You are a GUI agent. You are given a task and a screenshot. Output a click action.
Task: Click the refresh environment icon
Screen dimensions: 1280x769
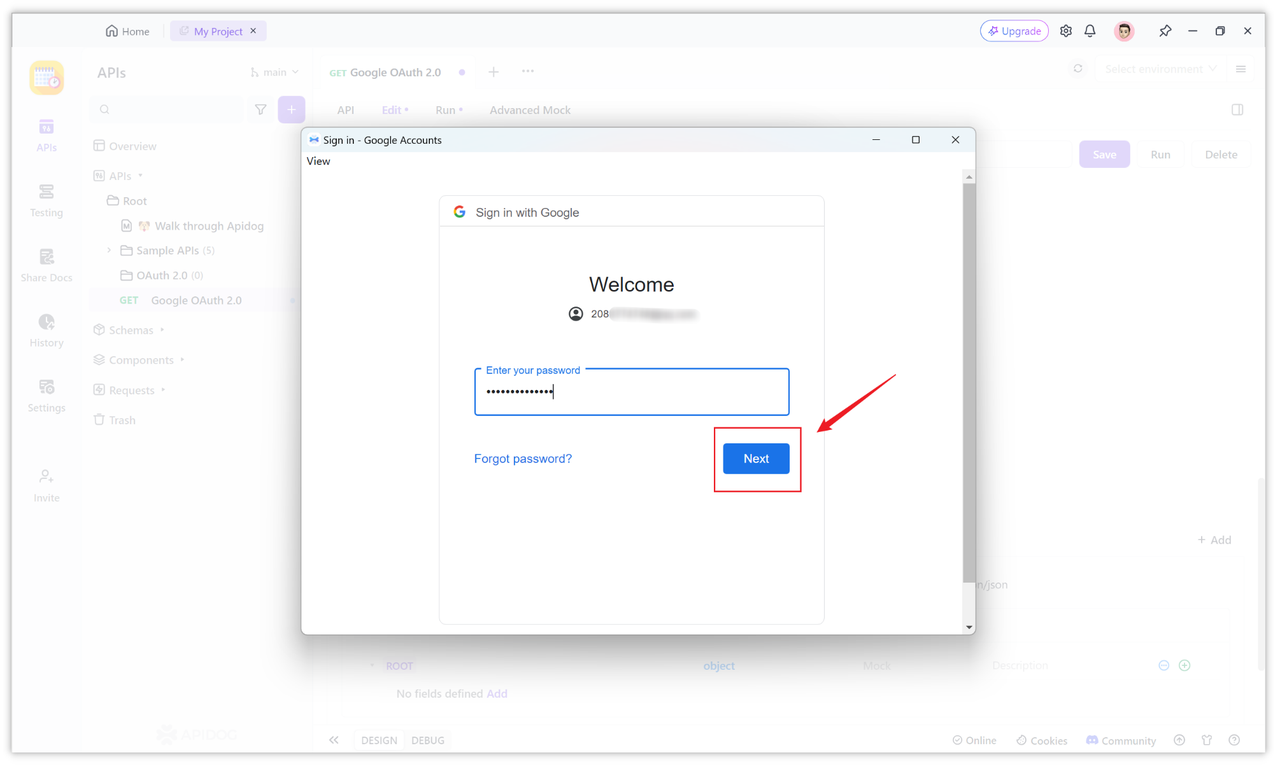pyautogui.click(x=1078, y=69)
